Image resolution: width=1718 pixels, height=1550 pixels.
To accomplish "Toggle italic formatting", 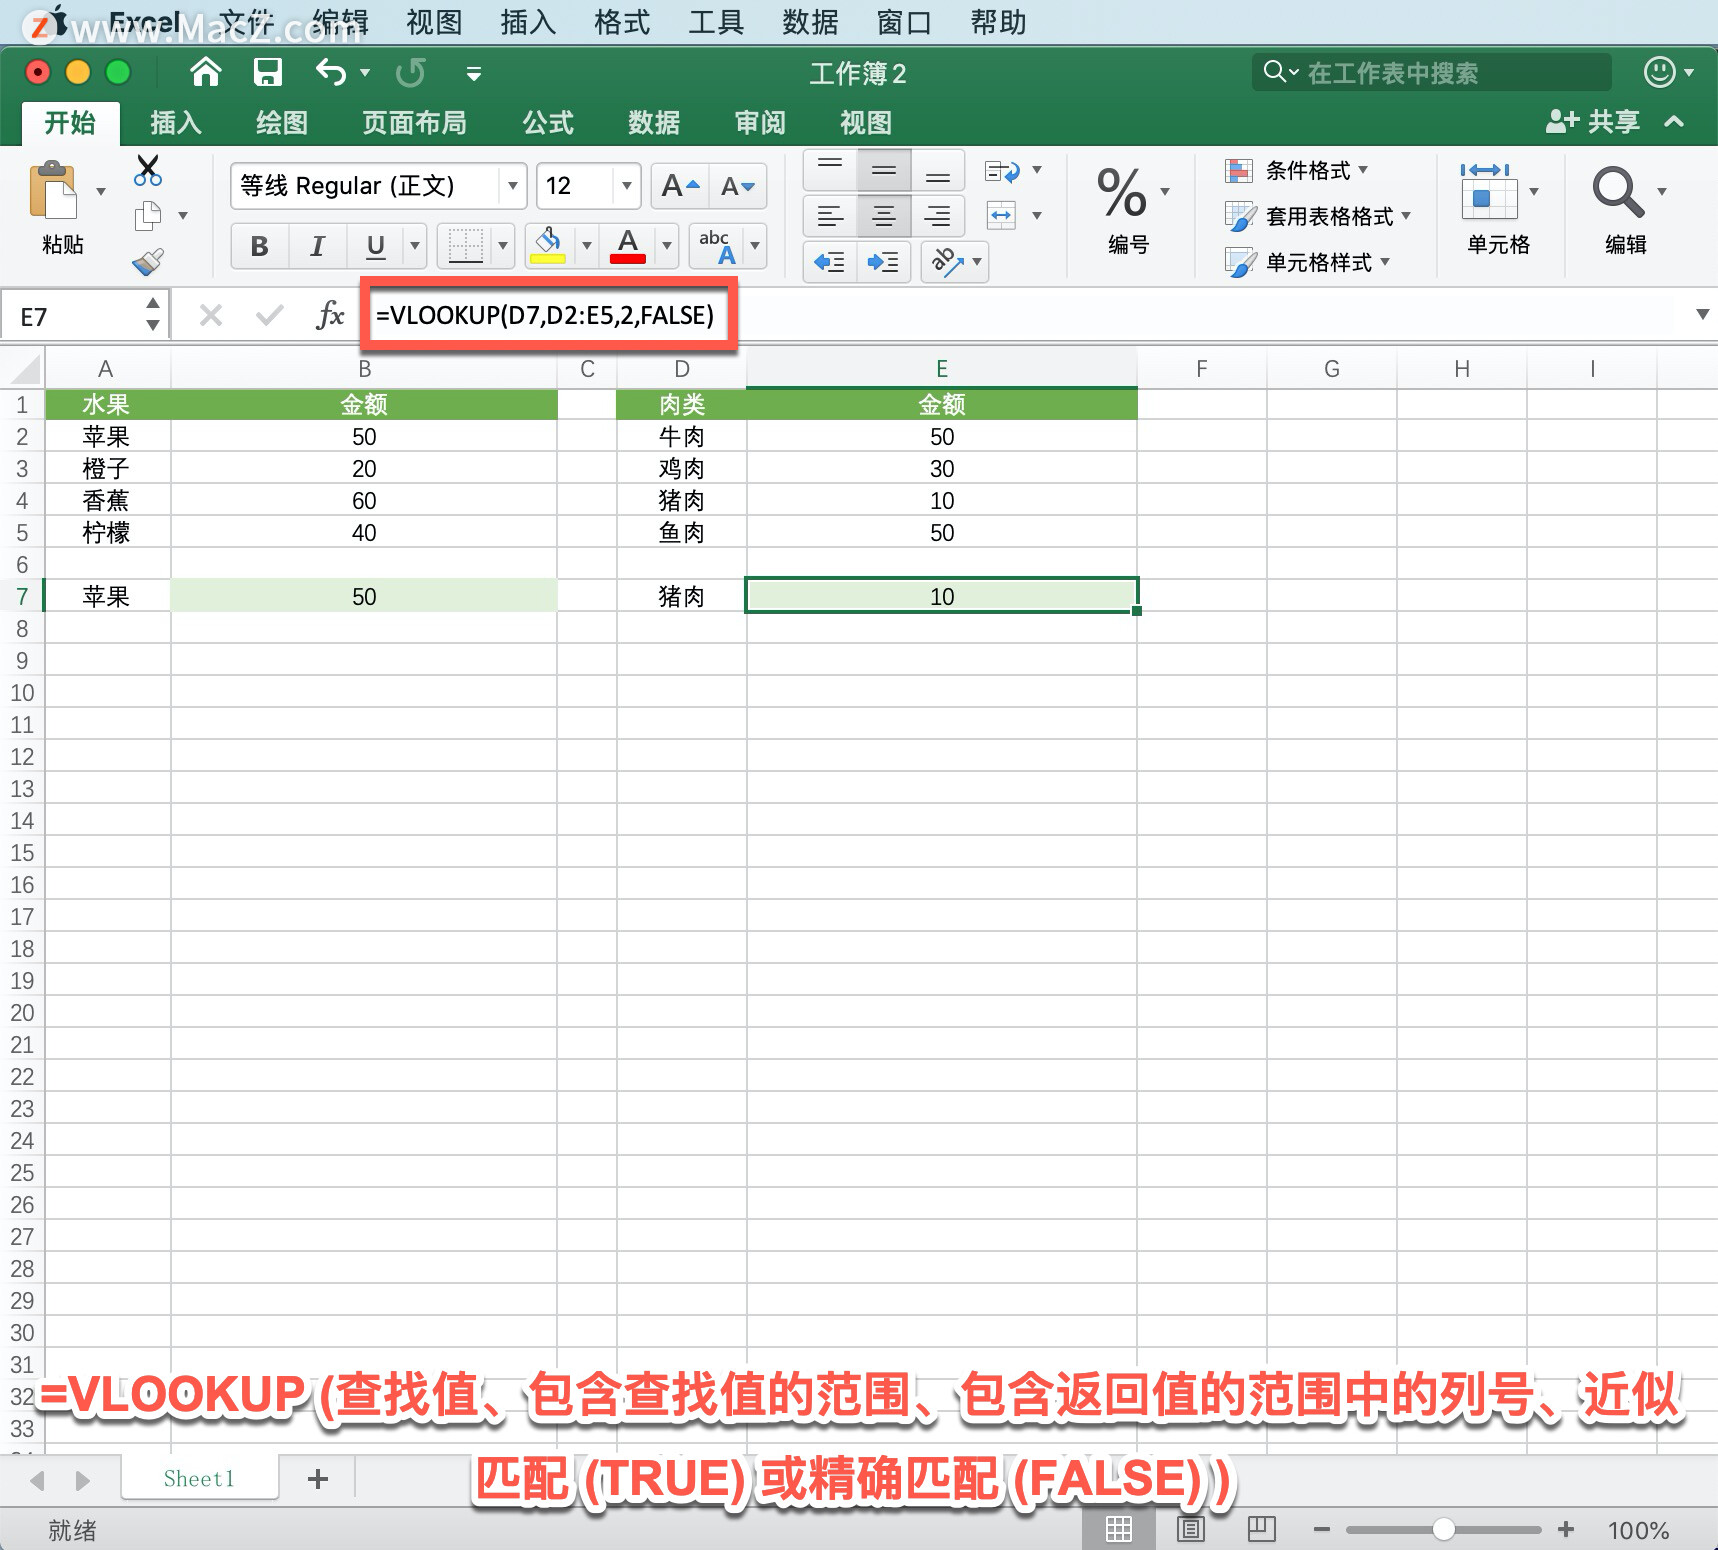I will (318, 246).
